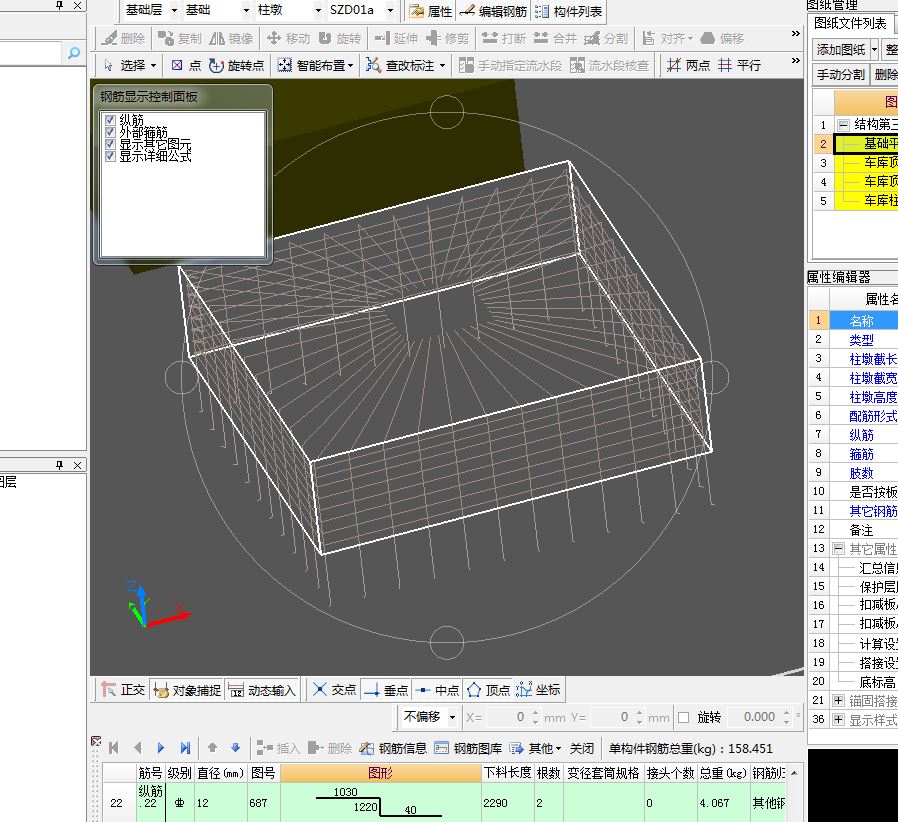Click 手动分割 manual split button
The width and height of the screenshot is (898, 822).
coord(841,74)
